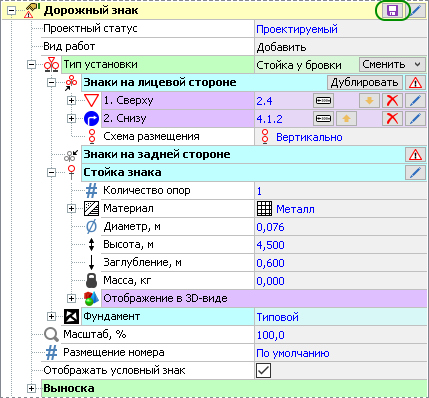Move sign 1. Сверху down with arrow
429x398 pixels.
pos(369,100)
